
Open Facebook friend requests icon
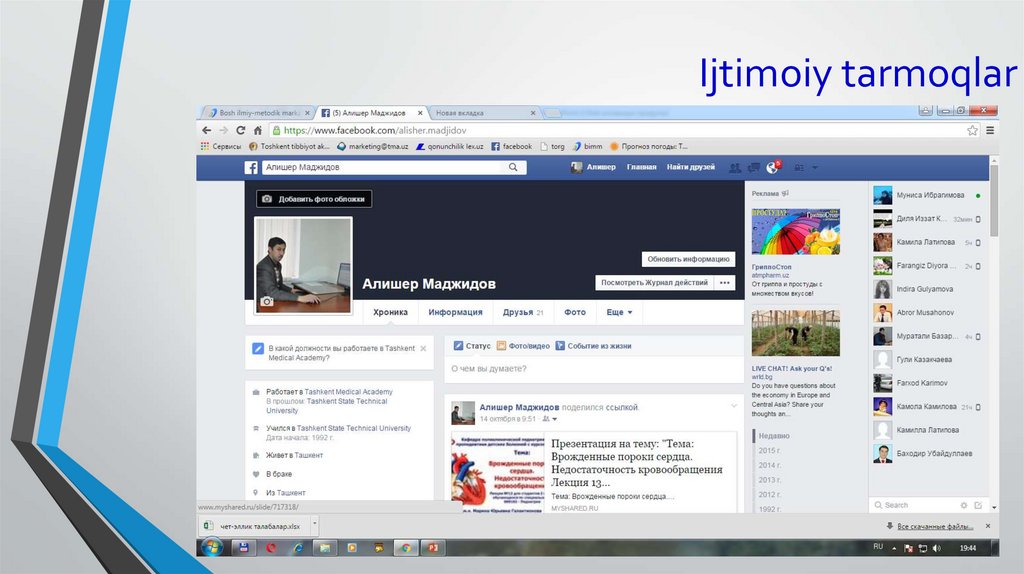point(735,168)
